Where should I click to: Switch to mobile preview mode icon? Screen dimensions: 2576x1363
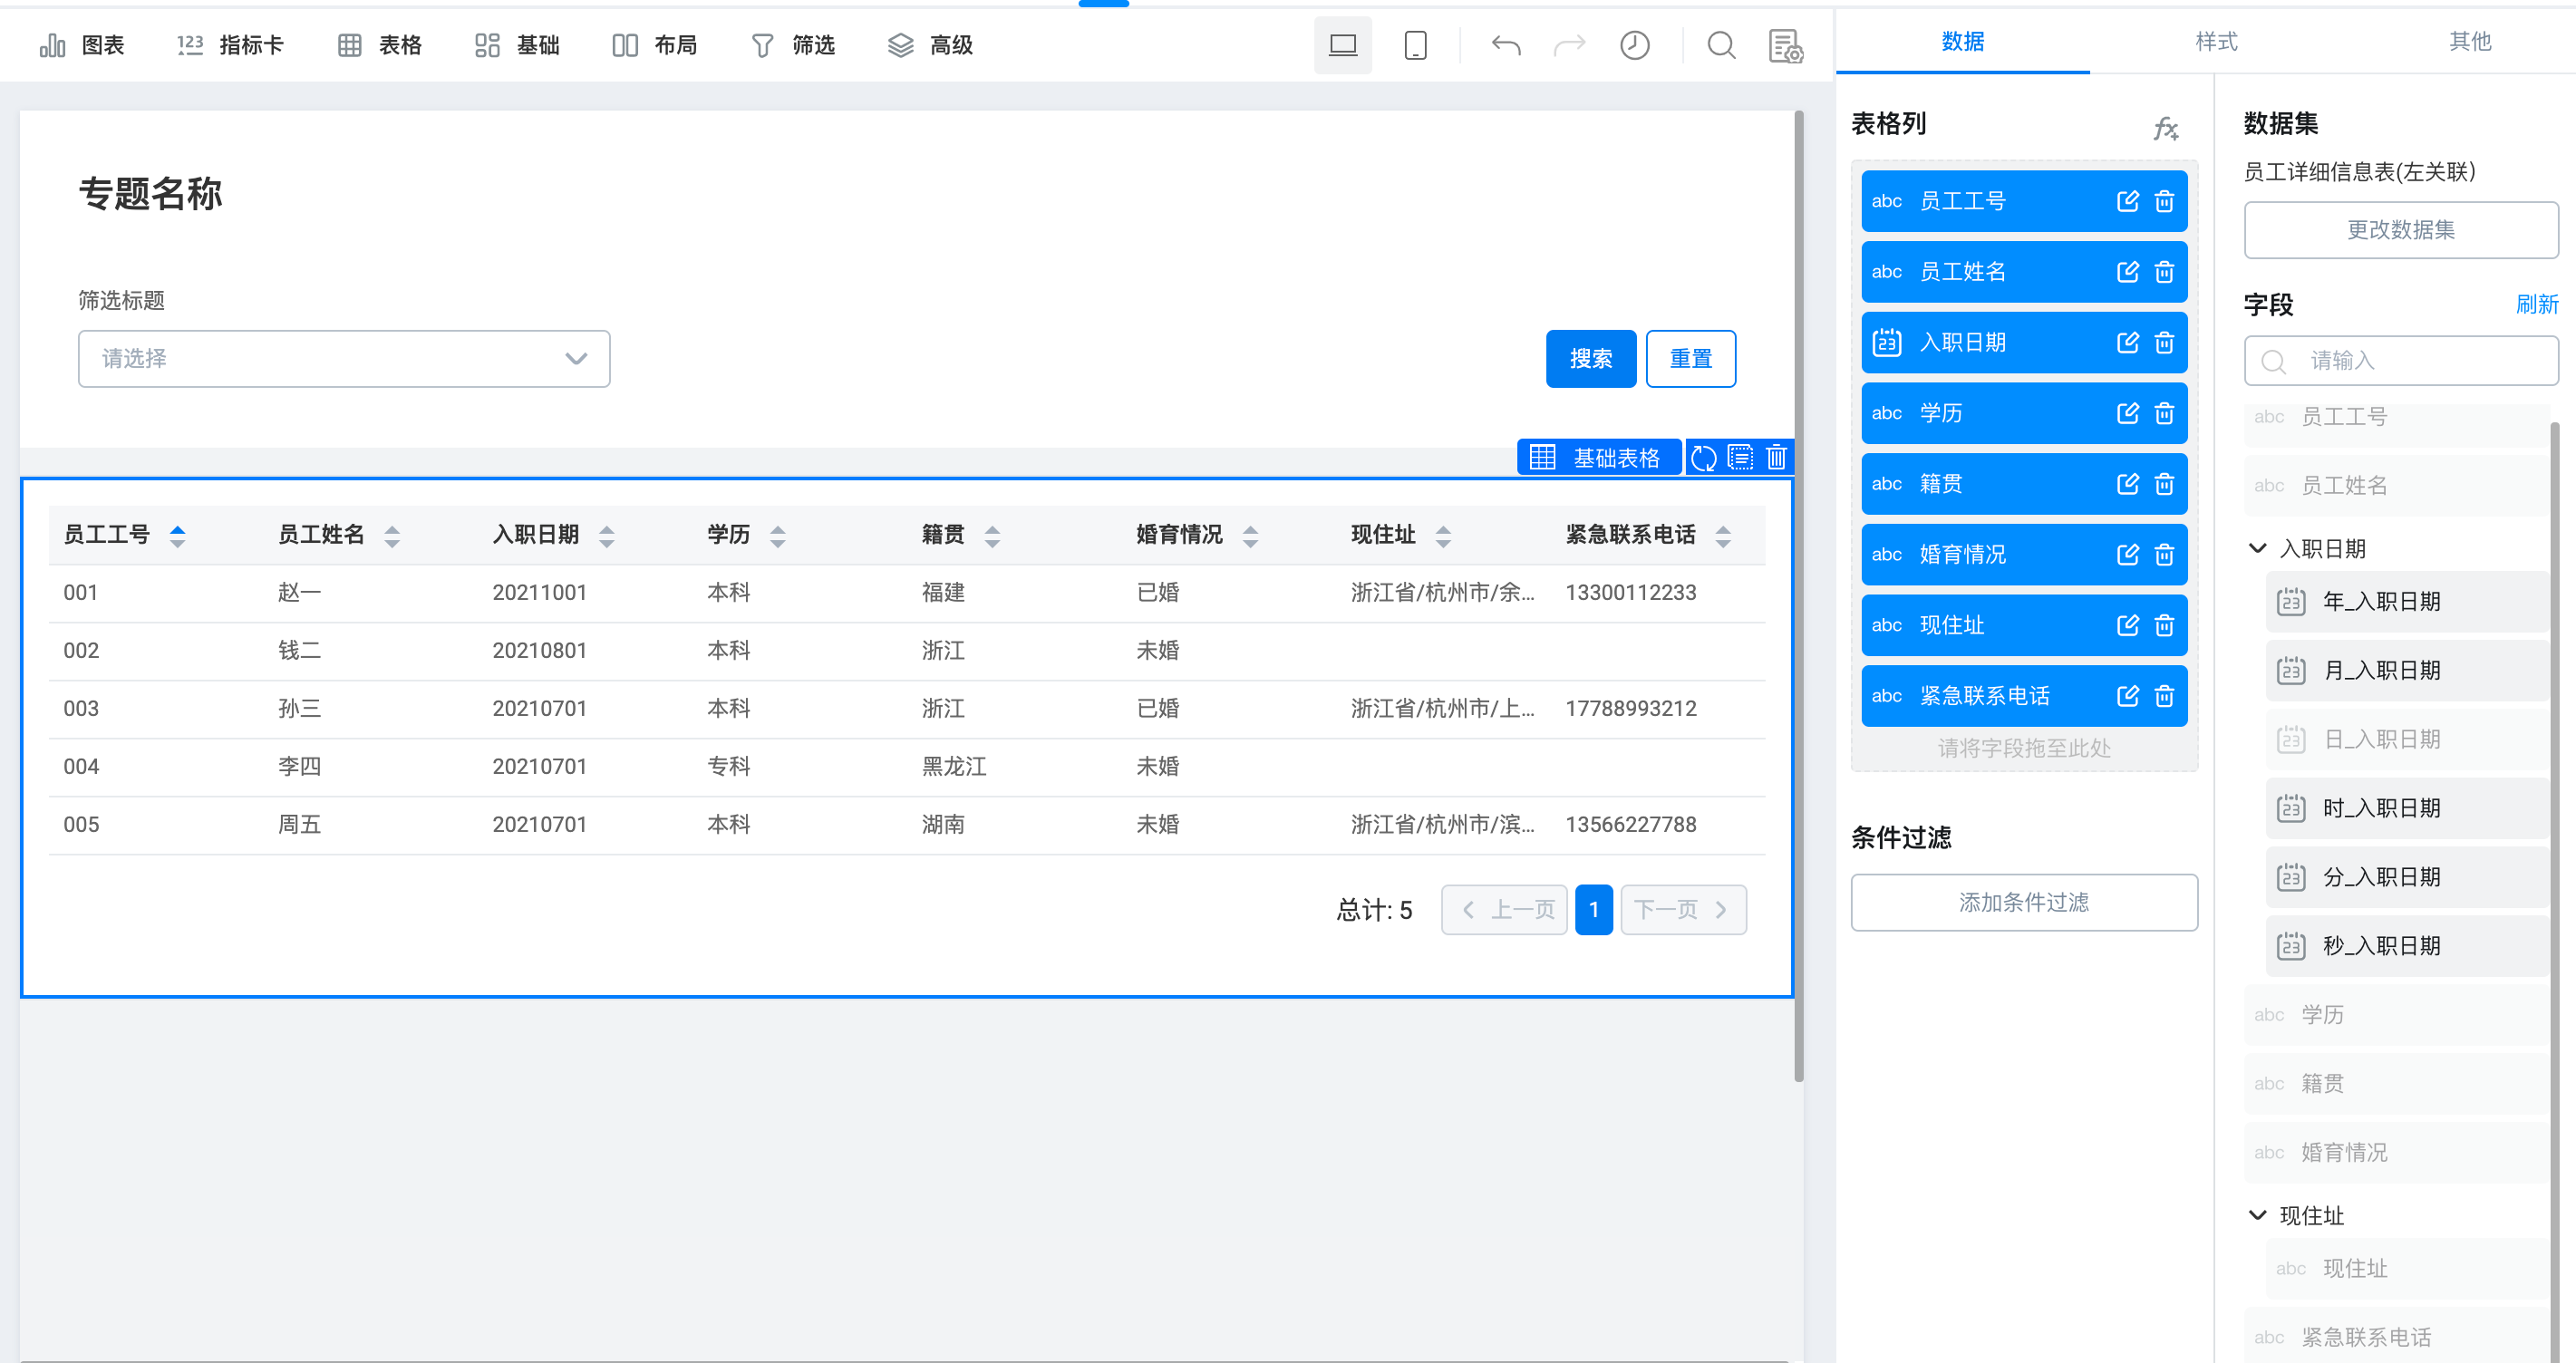point(1415,45)
